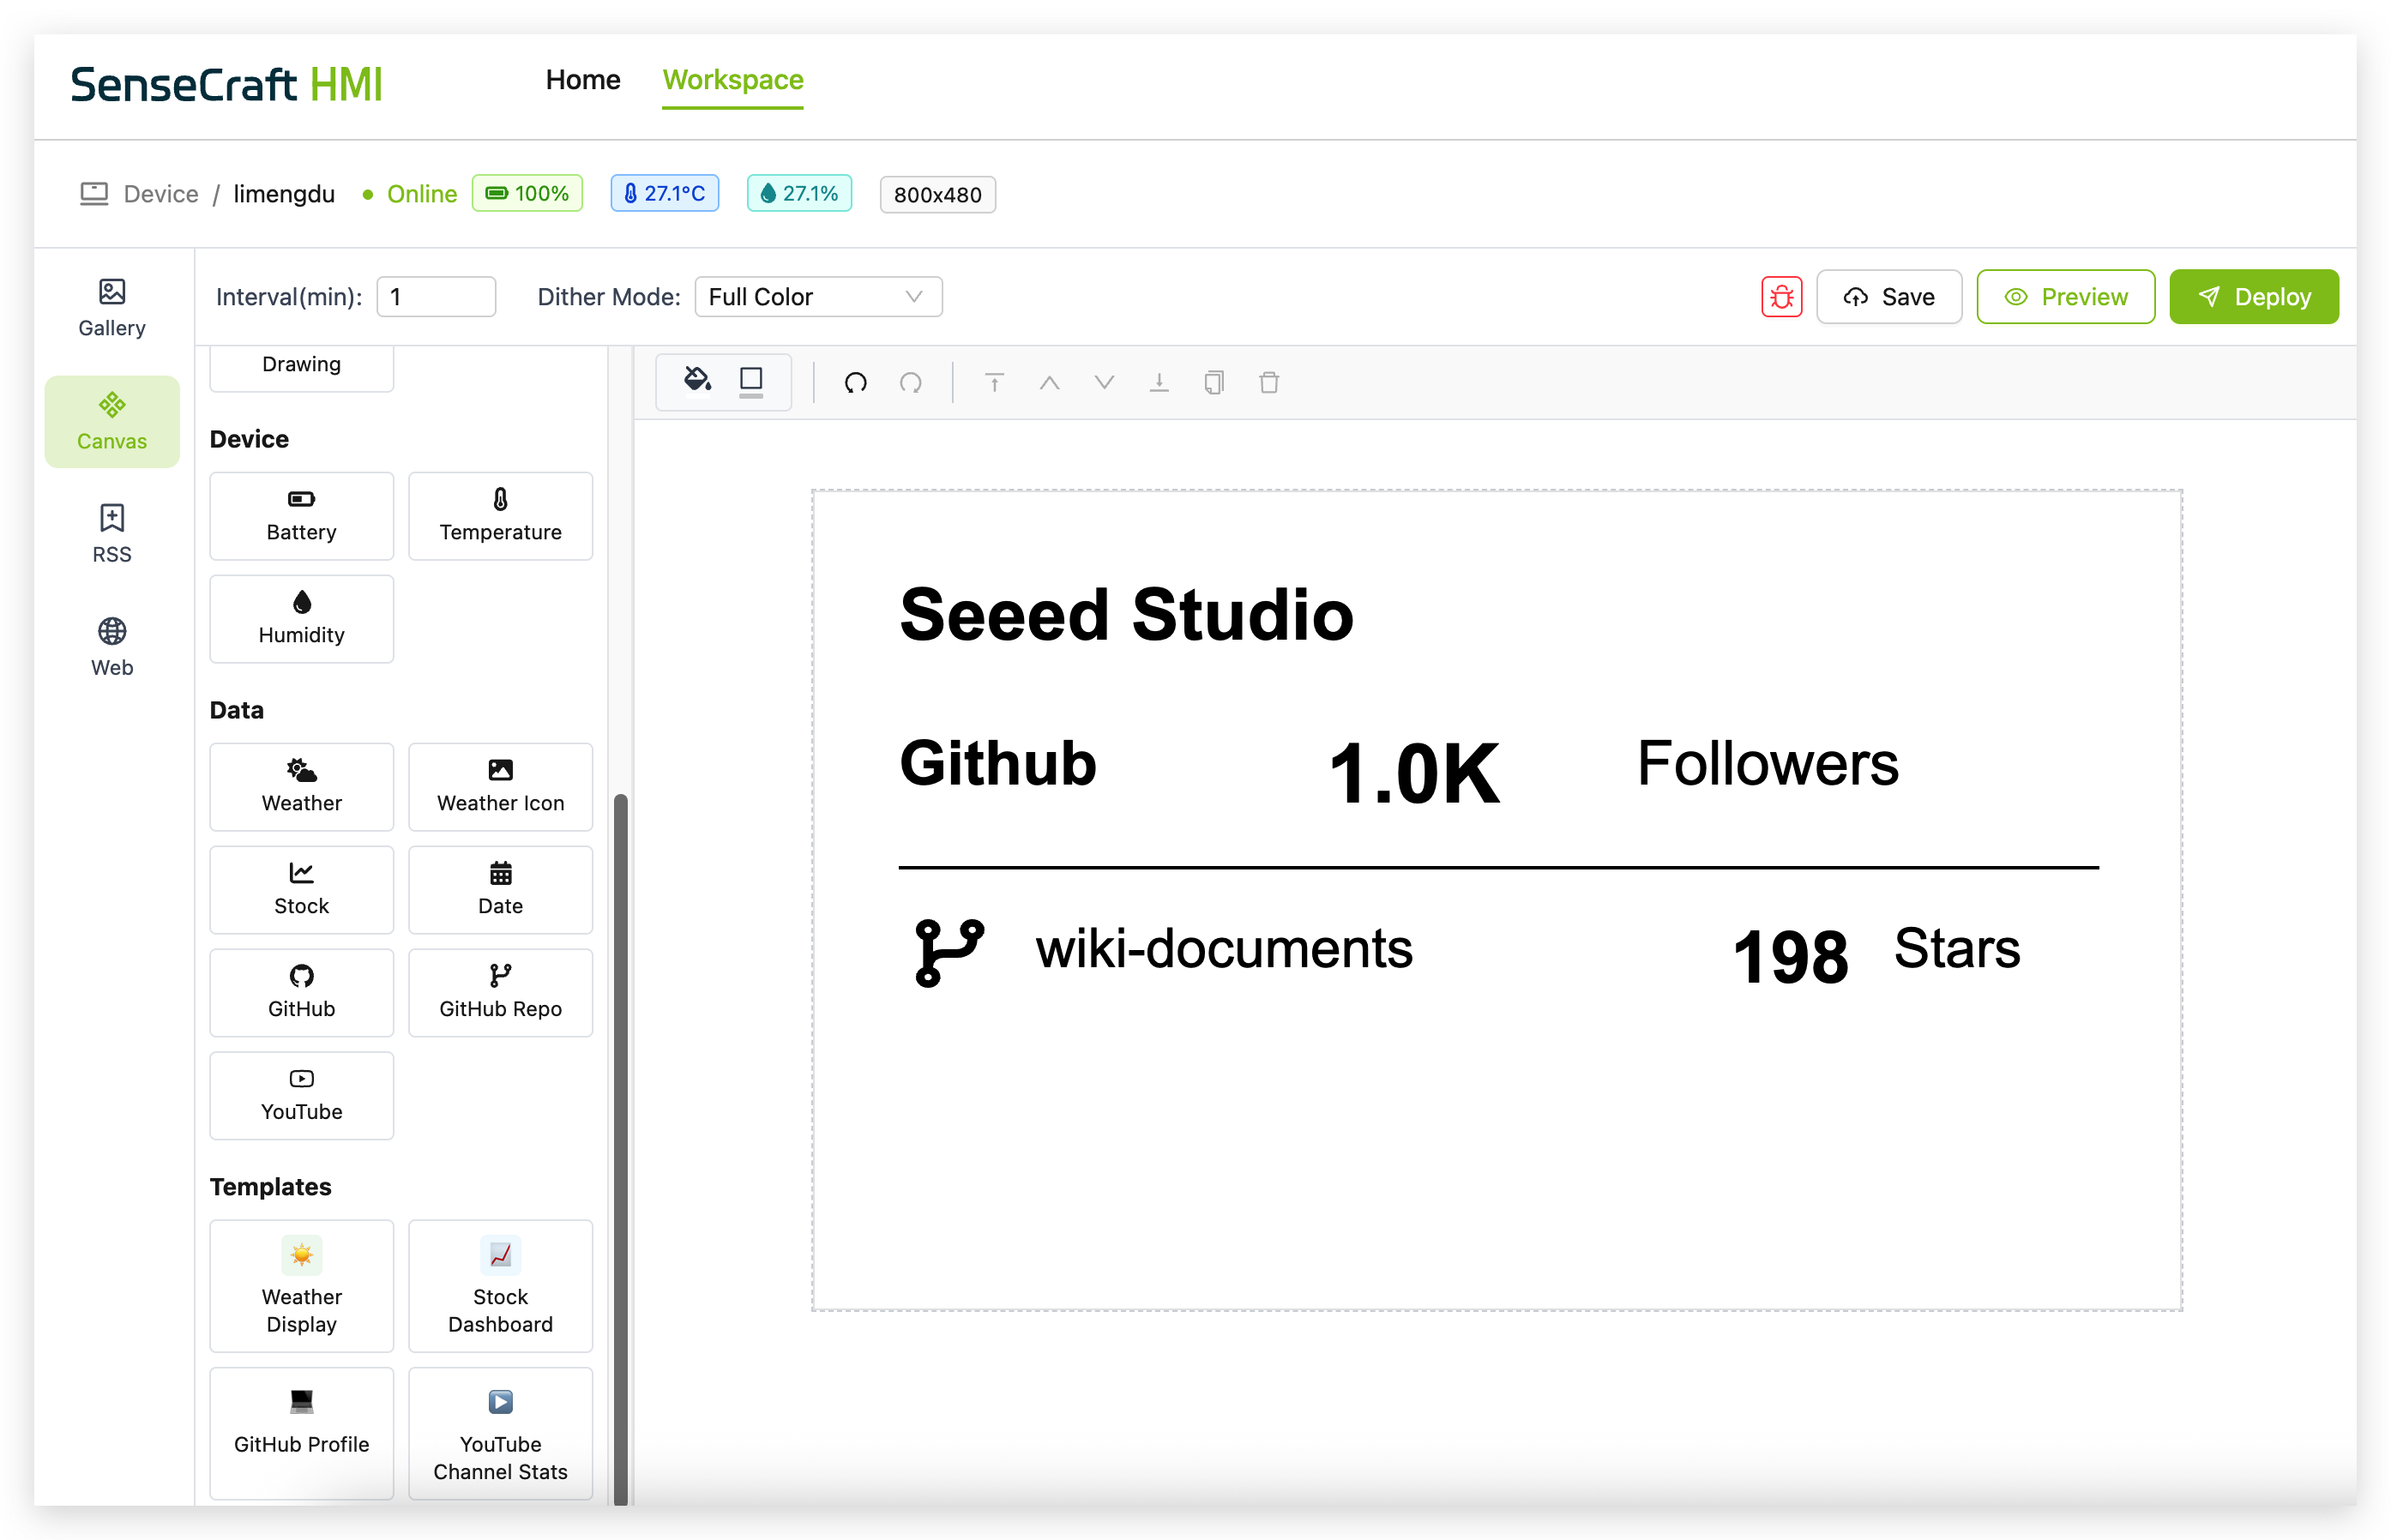The image size is (2391, 1540).
Task: Add a Battery widget
Action: [x=301, y=516]
